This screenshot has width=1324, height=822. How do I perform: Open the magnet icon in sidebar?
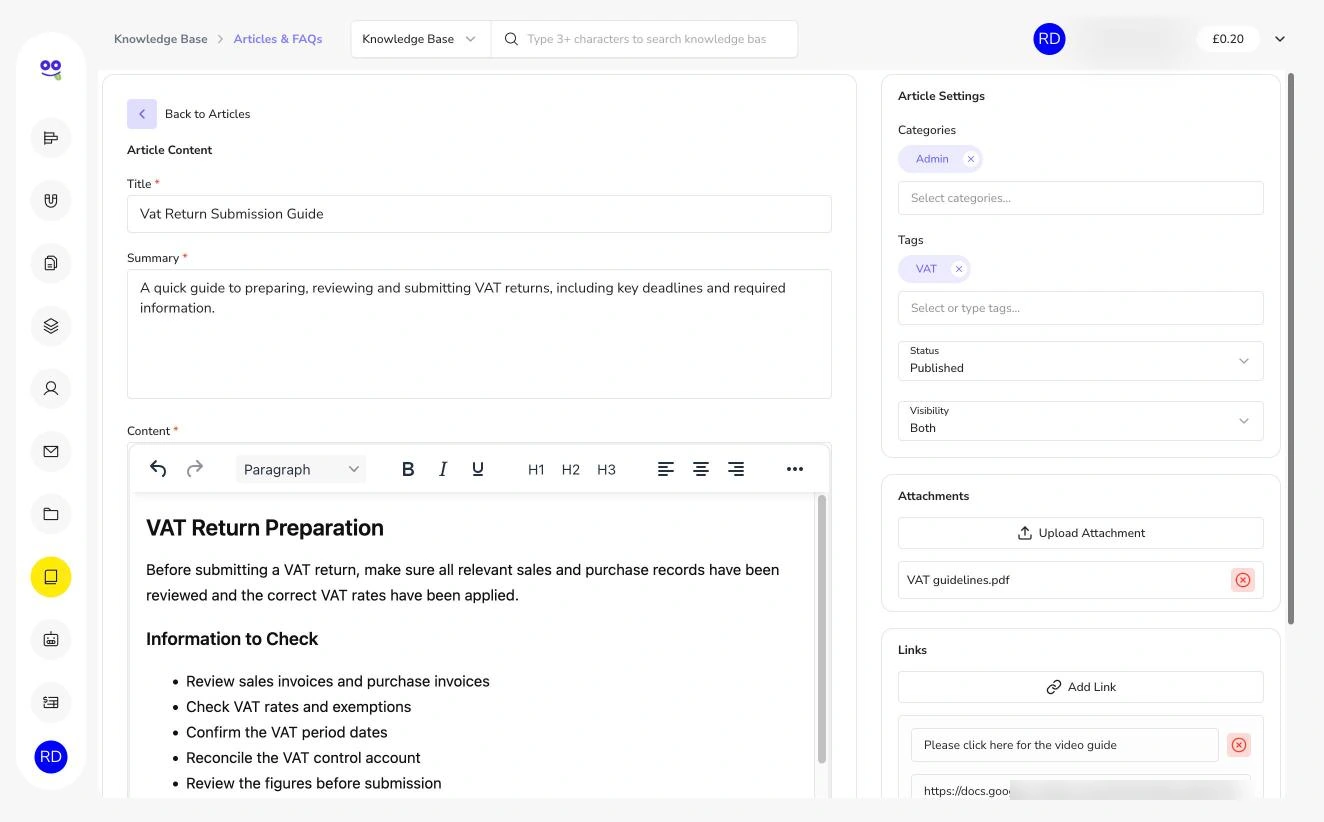coord(51,200)
